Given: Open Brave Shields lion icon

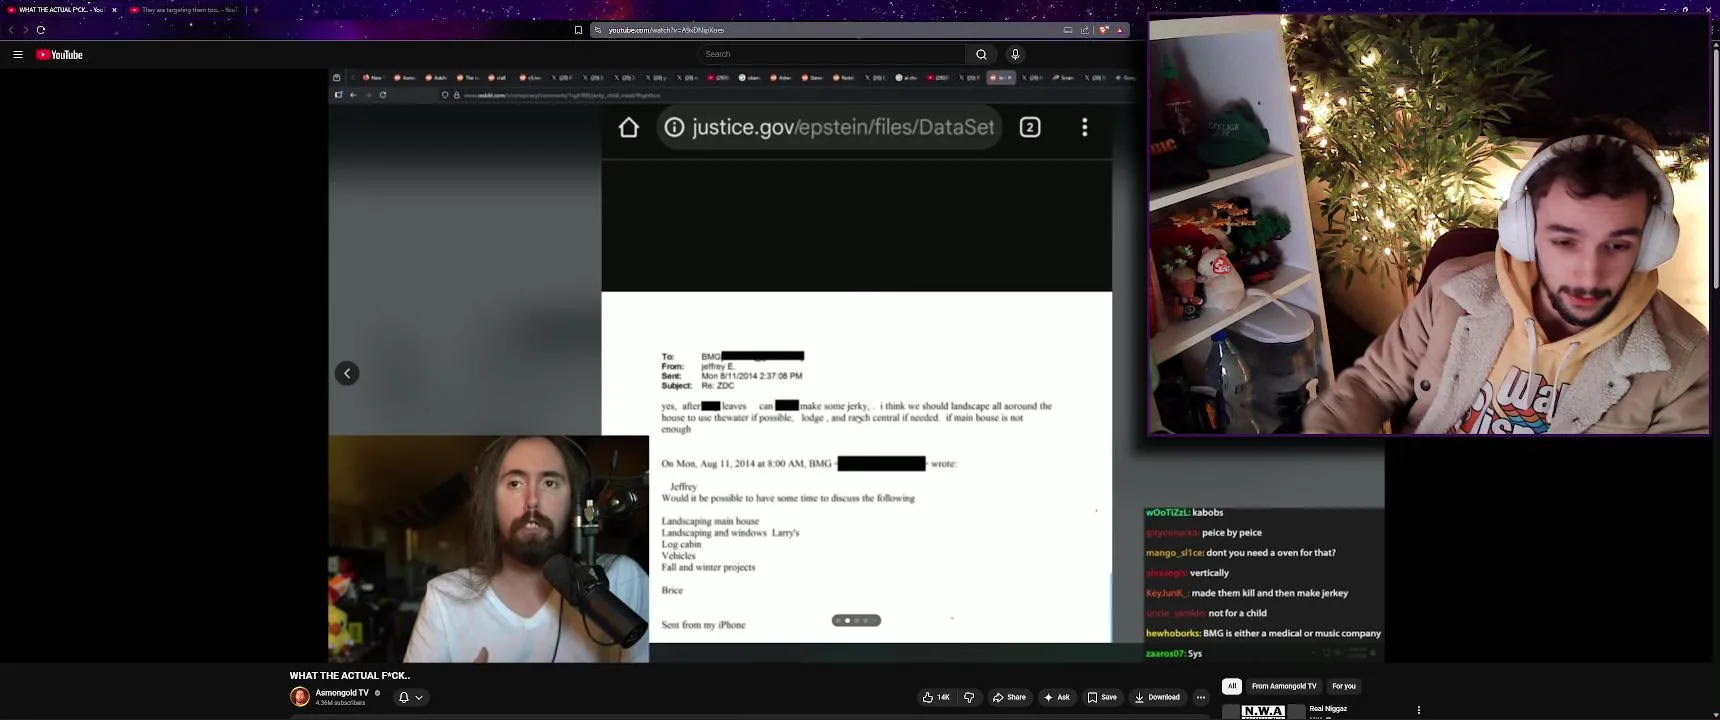Looking at the screenshot, I should (x=1104, y=30).
